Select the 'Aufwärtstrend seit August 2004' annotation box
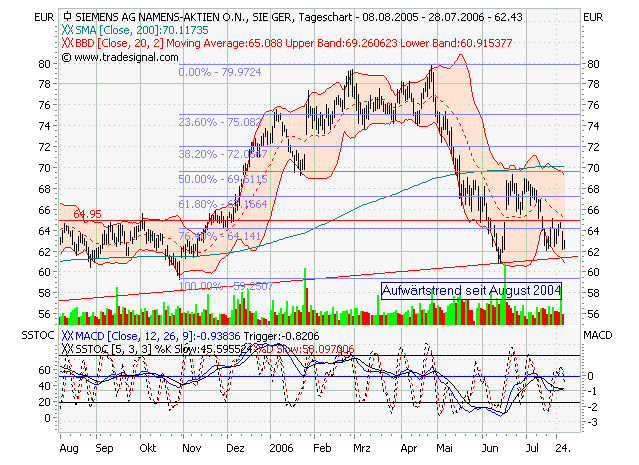The height and width of the screenshot is (465, 639). [472, 291]
